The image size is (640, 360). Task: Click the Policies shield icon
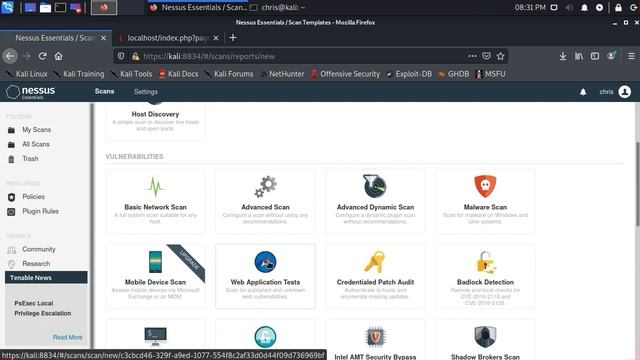coord(11,197)
